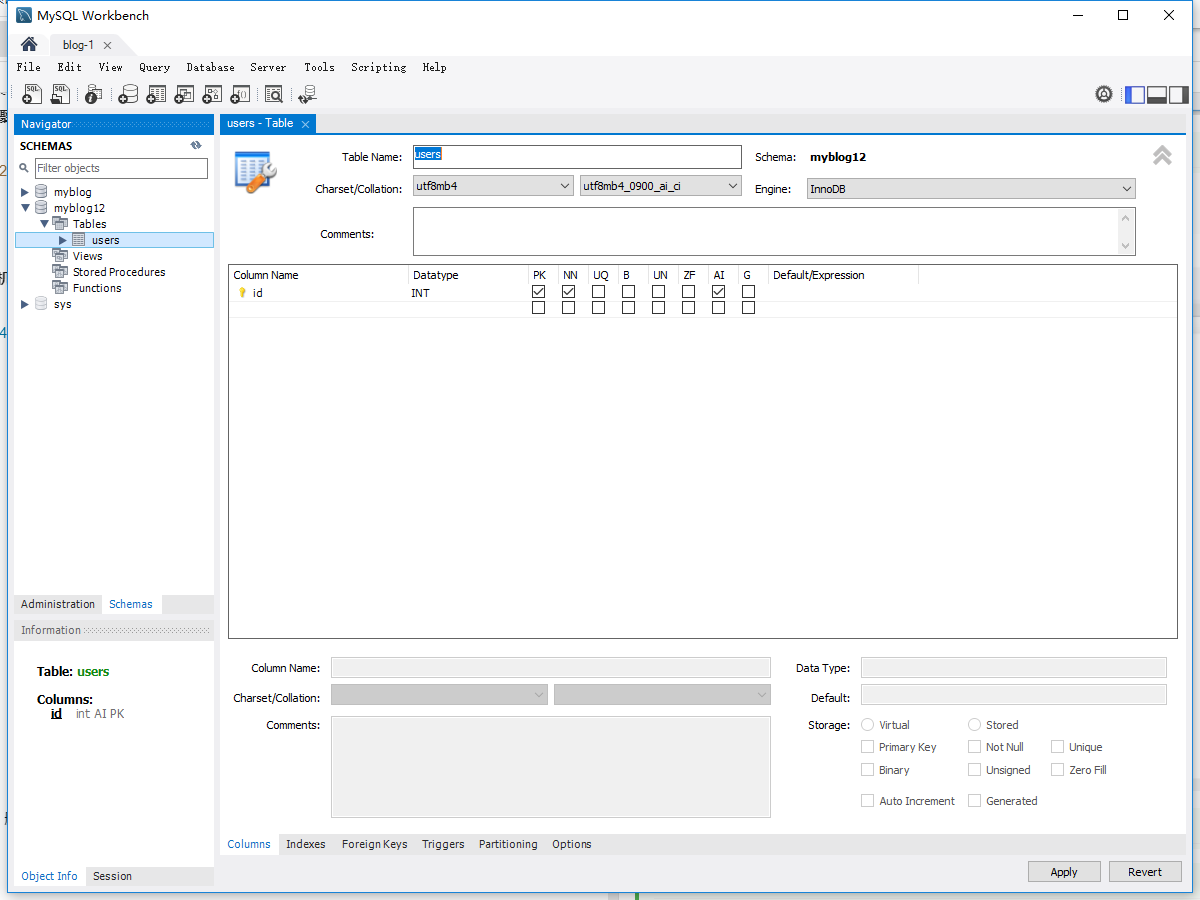Select the Functions folder in navigator
This screenshot has width=1200, height=900.
point(97,288)
